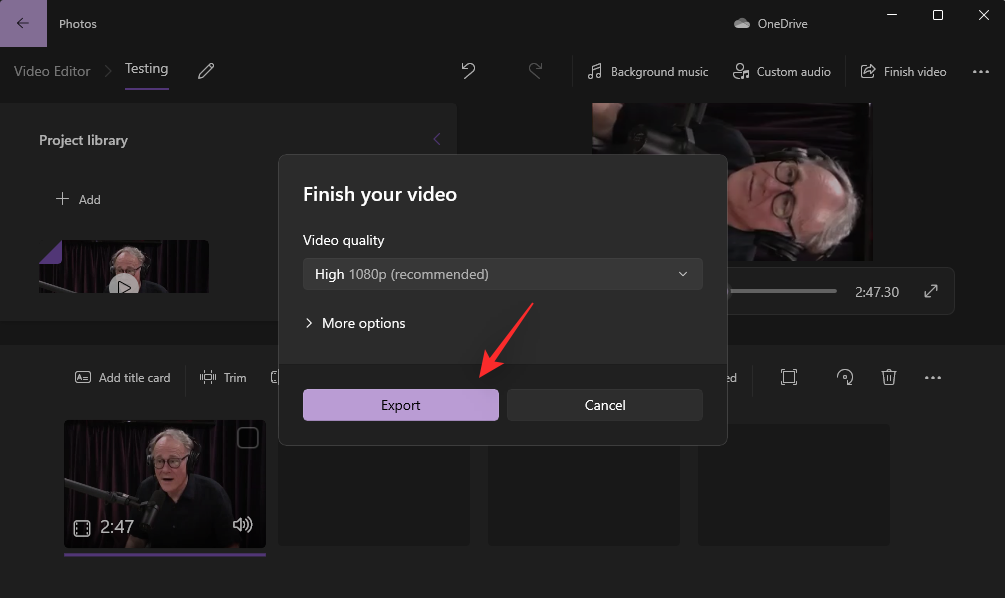This screenshot has width=1005, height=598.
Task: Open the top toolbar more options menu
Action: point(981,71)
